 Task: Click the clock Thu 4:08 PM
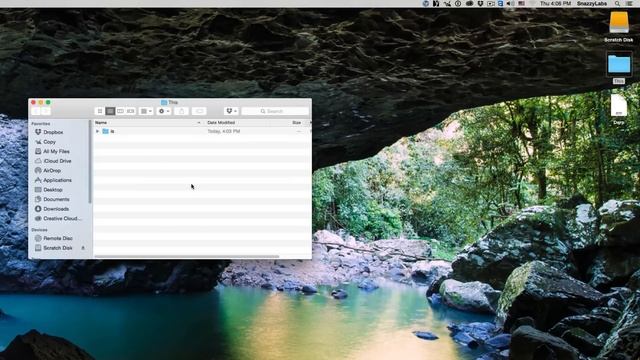point(556,4)
